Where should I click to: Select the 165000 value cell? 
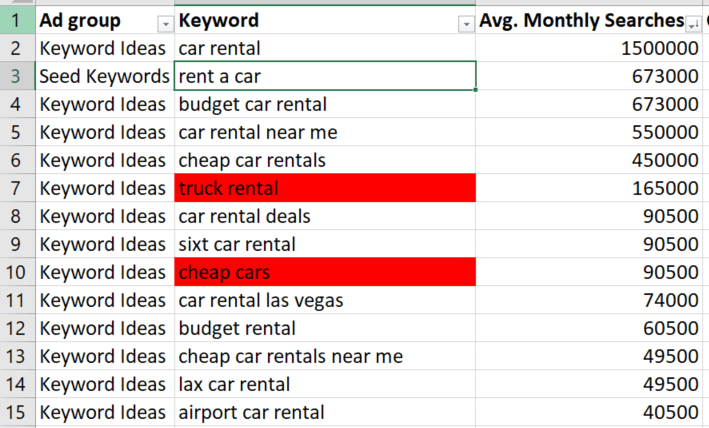[589, 188]
